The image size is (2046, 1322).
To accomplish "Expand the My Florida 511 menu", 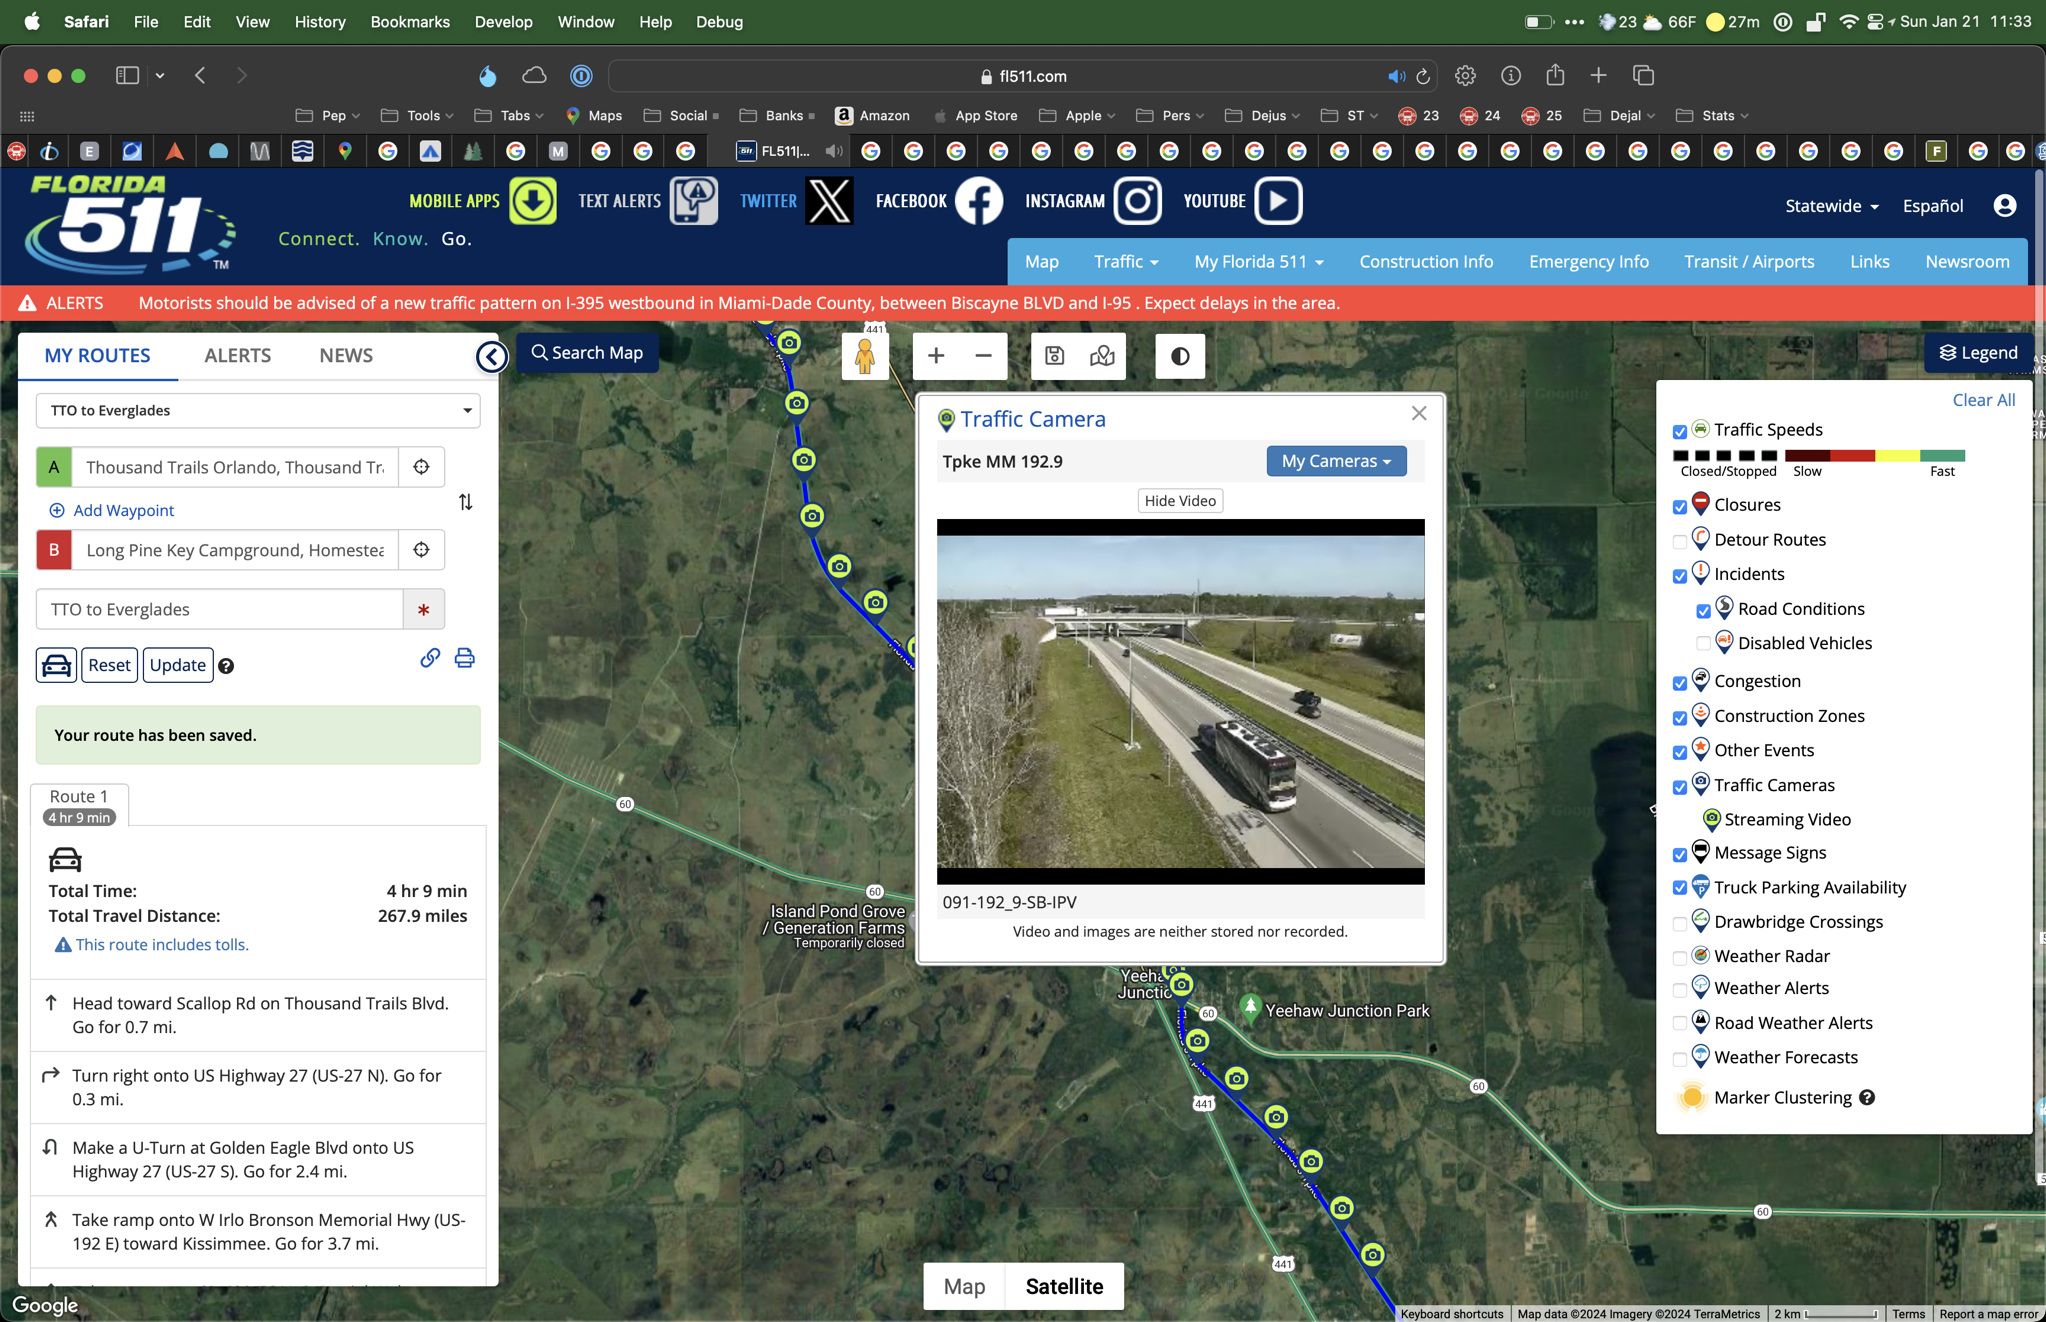I will pyautogui.click(x=1259, y=262).
